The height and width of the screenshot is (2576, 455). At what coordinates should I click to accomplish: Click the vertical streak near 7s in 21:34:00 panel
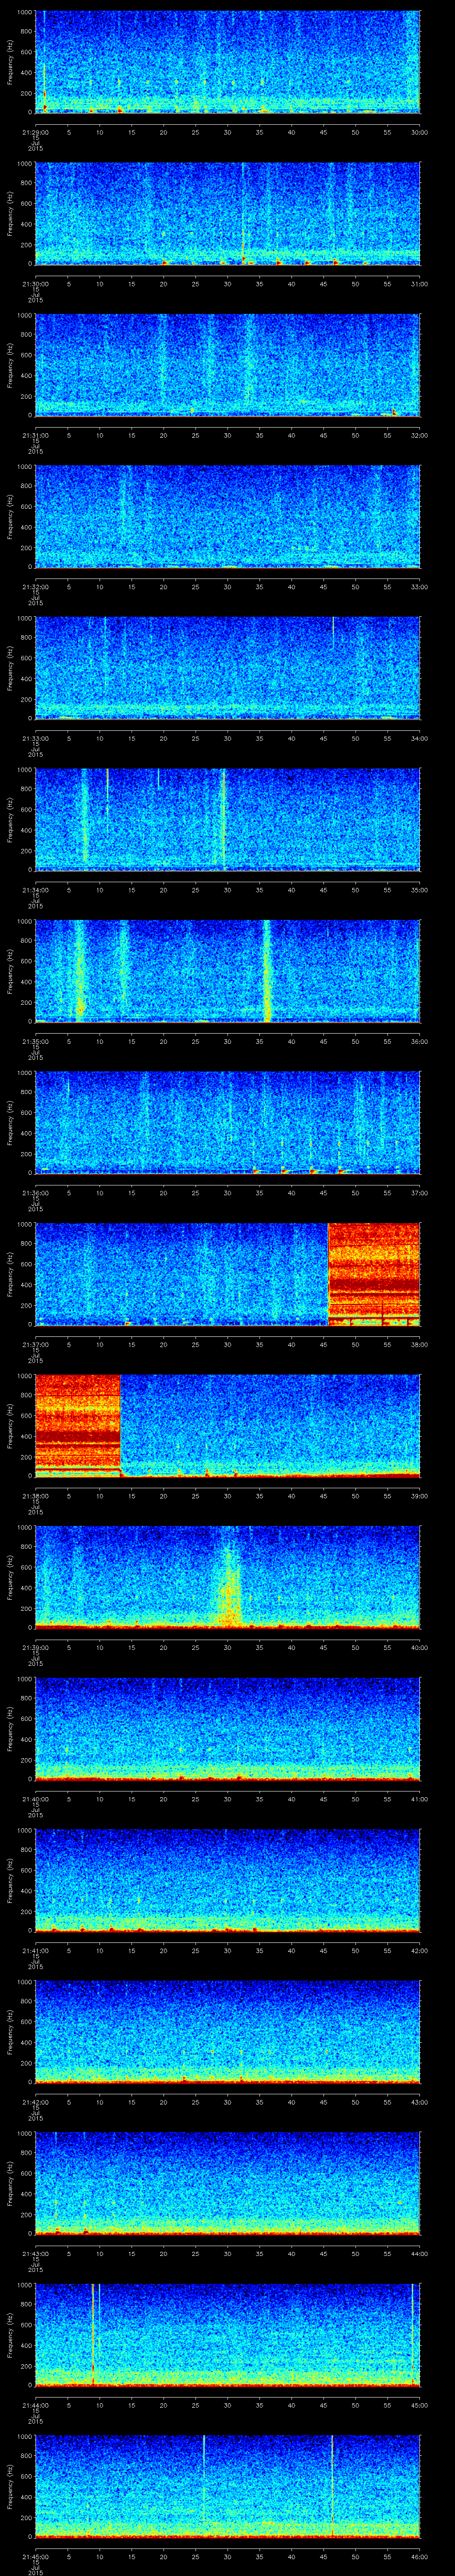tap(84, 818)
